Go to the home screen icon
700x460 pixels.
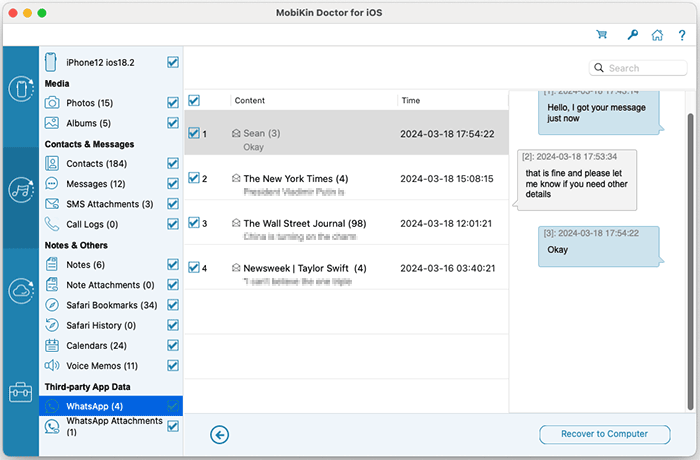point(657,34)
